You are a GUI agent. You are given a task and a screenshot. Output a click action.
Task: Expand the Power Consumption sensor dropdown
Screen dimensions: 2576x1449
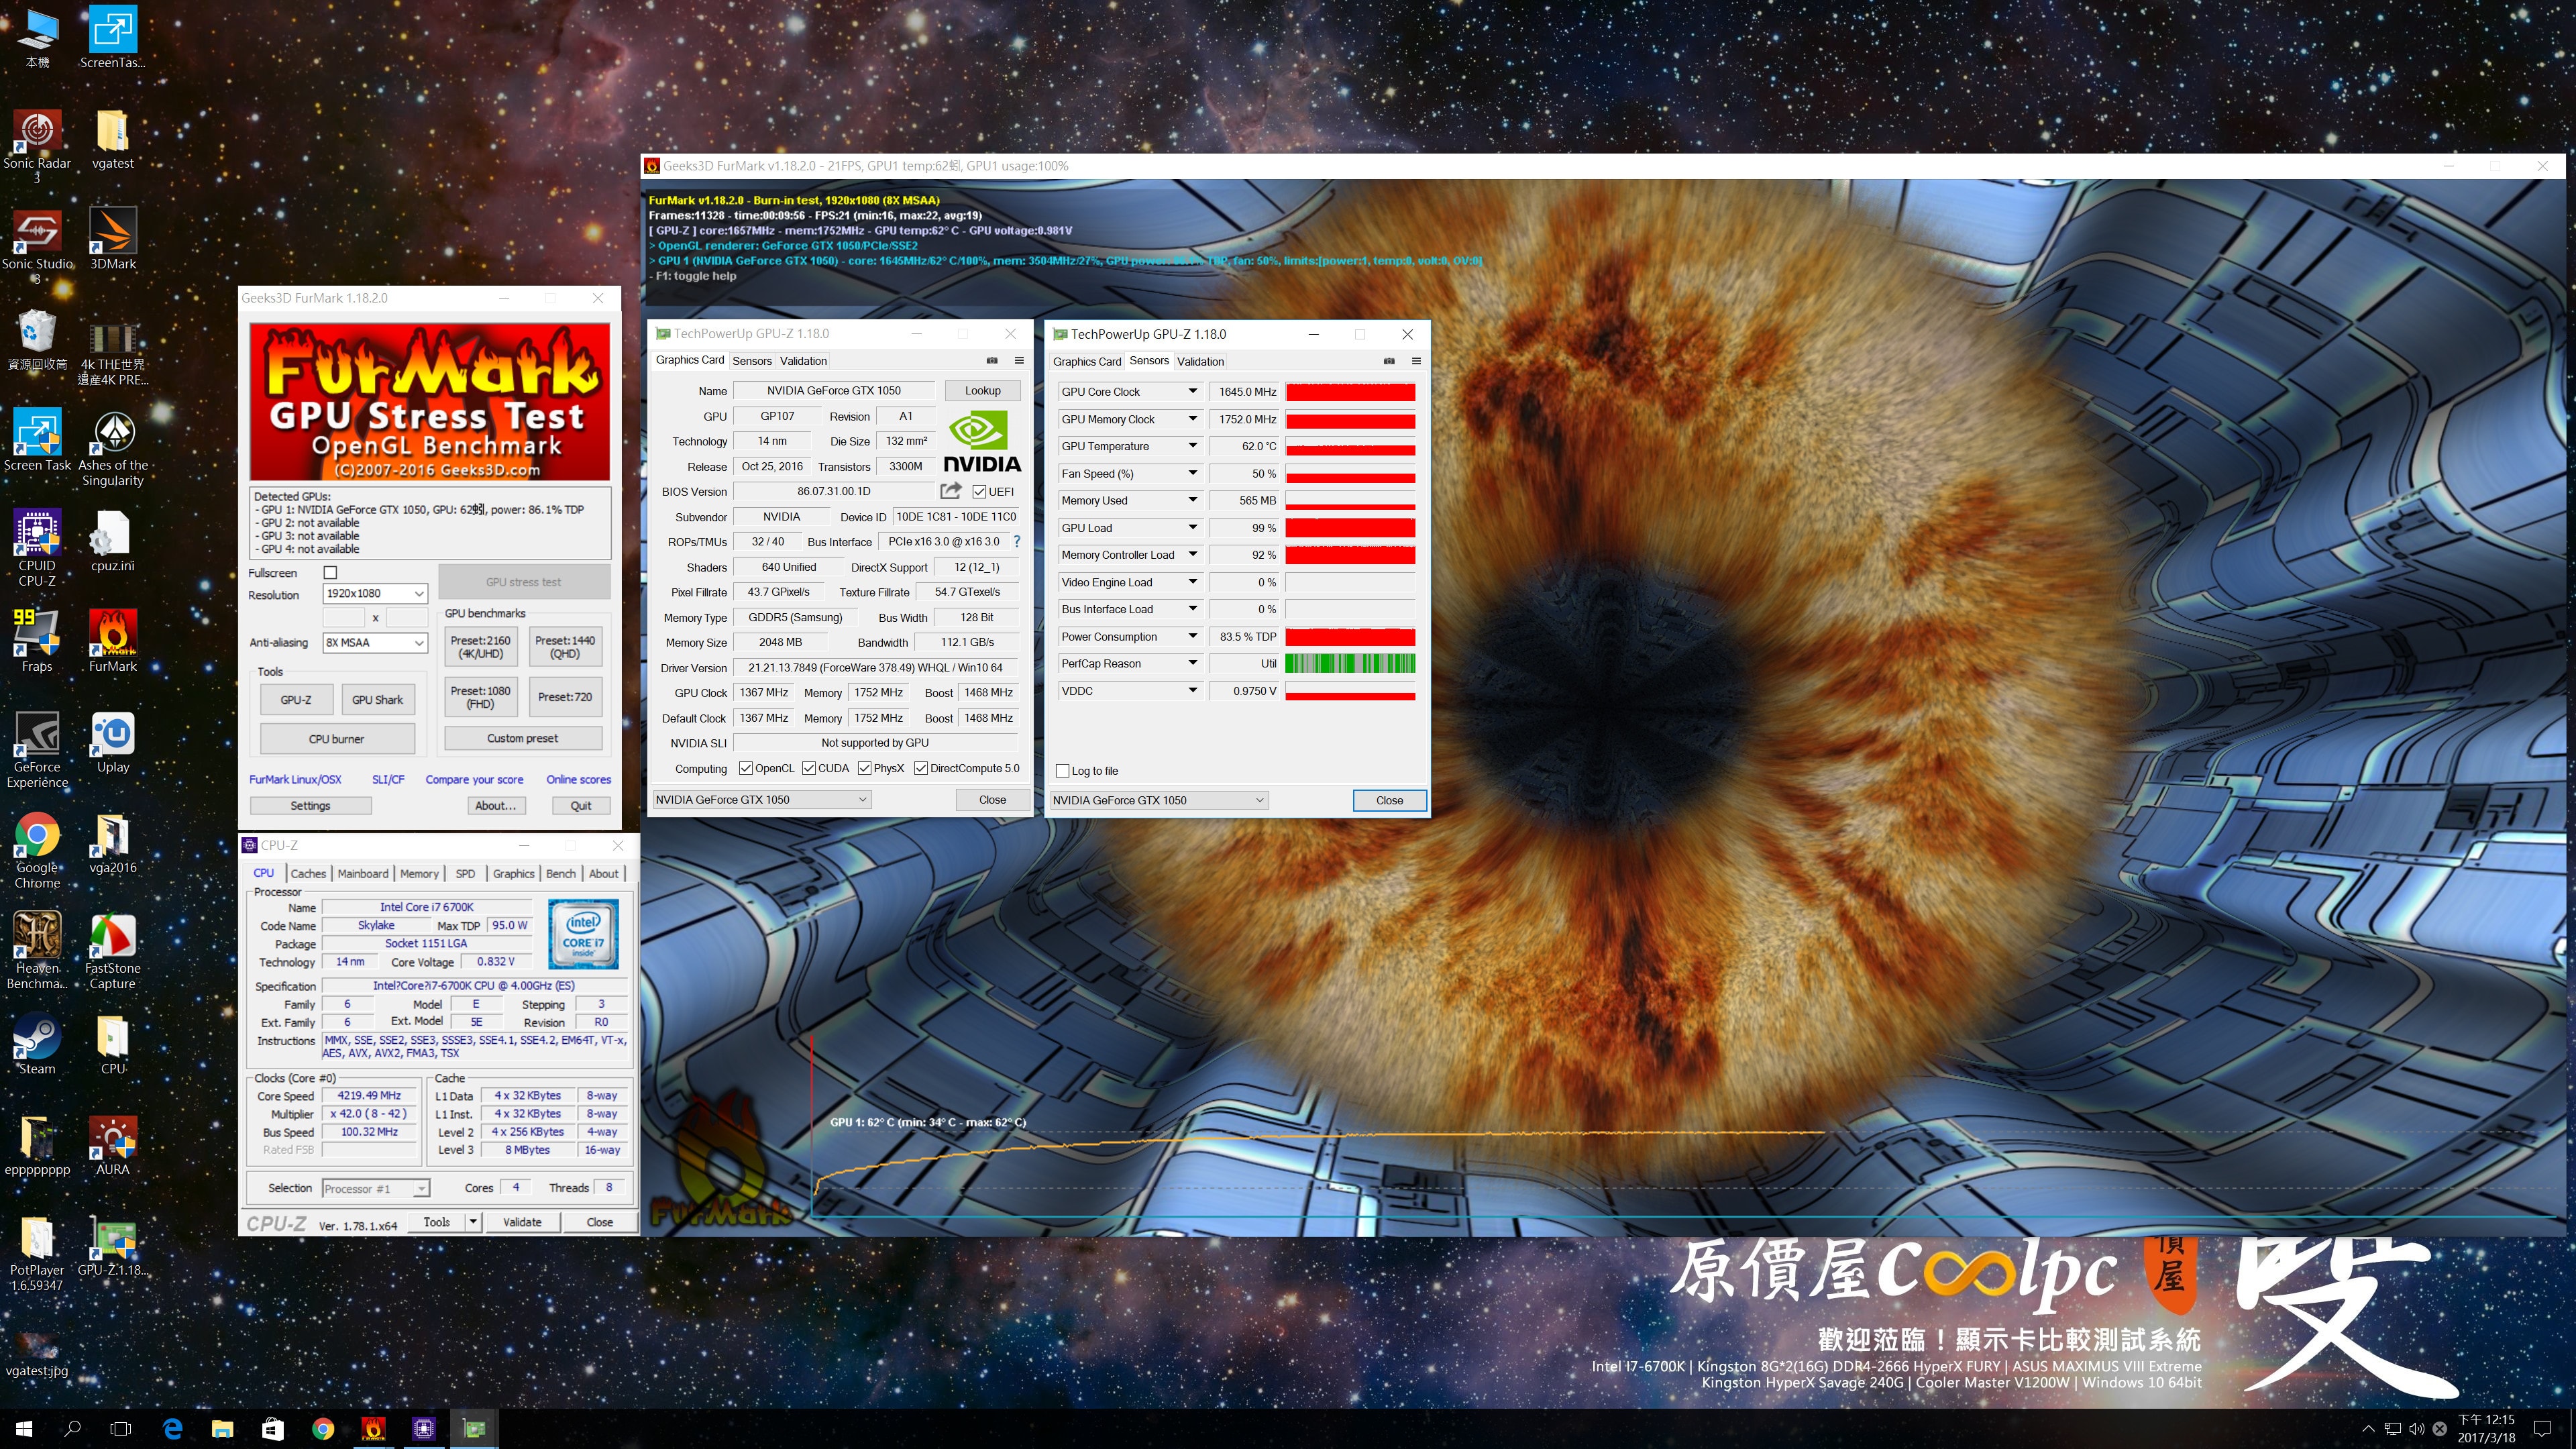tap(1192, 636)
